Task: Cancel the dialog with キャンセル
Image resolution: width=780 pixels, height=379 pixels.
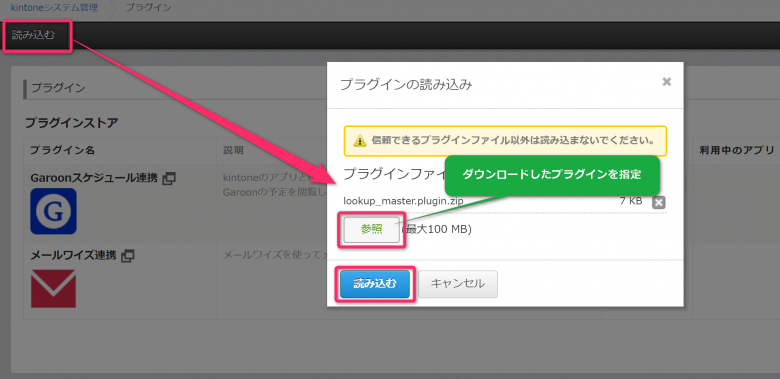Action: 458,284
